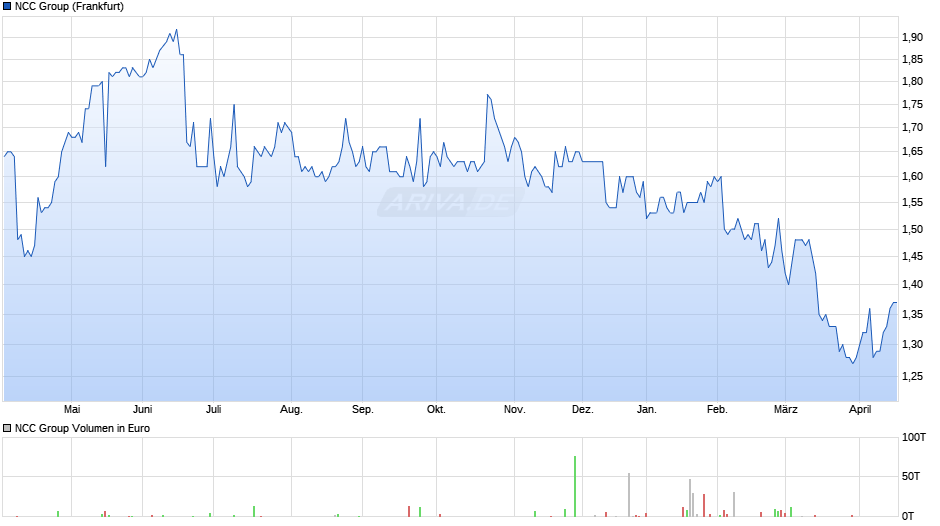Click the tall grey volume bar before Jan.
The height and width of the screenshot is (526, 940).
(x=629, y=495)
